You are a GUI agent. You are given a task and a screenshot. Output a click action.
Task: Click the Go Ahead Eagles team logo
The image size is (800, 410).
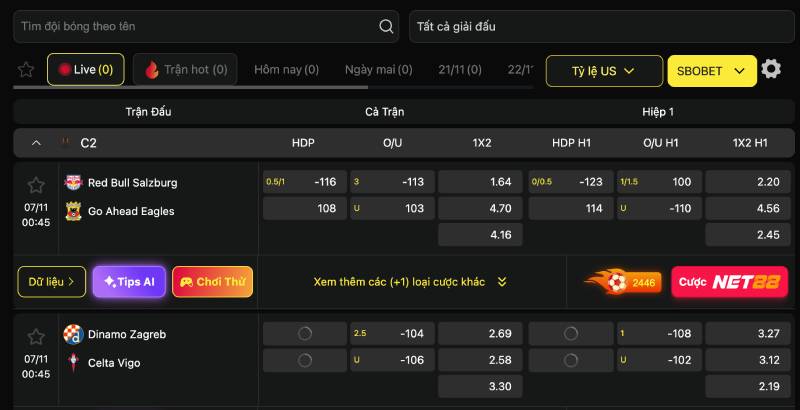pyautogui.click(x=73, y=211)
